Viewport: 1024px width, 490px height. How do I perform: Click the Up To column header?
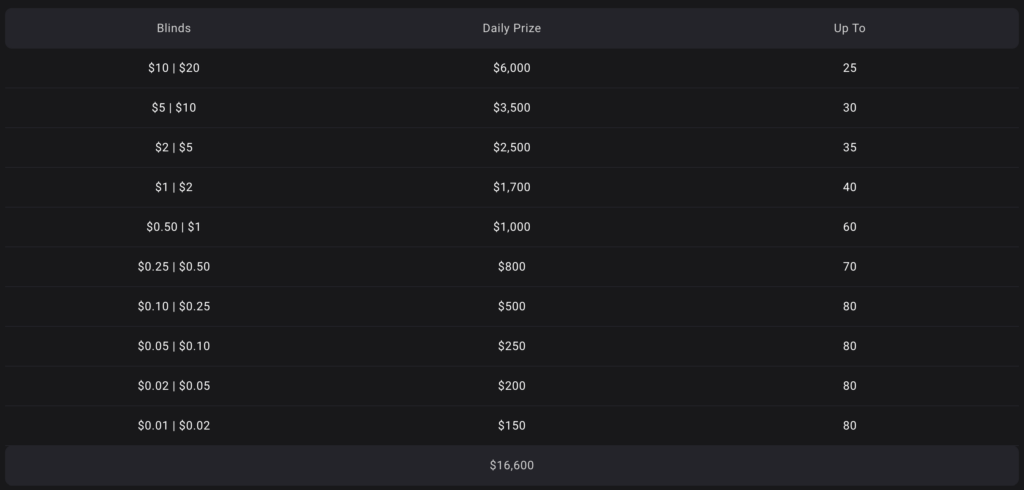(x=849, y=28)
